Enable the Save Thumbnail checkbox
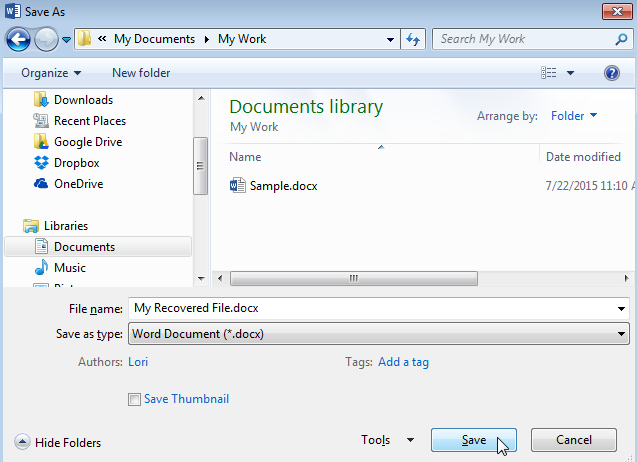 click(x=134, y=400)
